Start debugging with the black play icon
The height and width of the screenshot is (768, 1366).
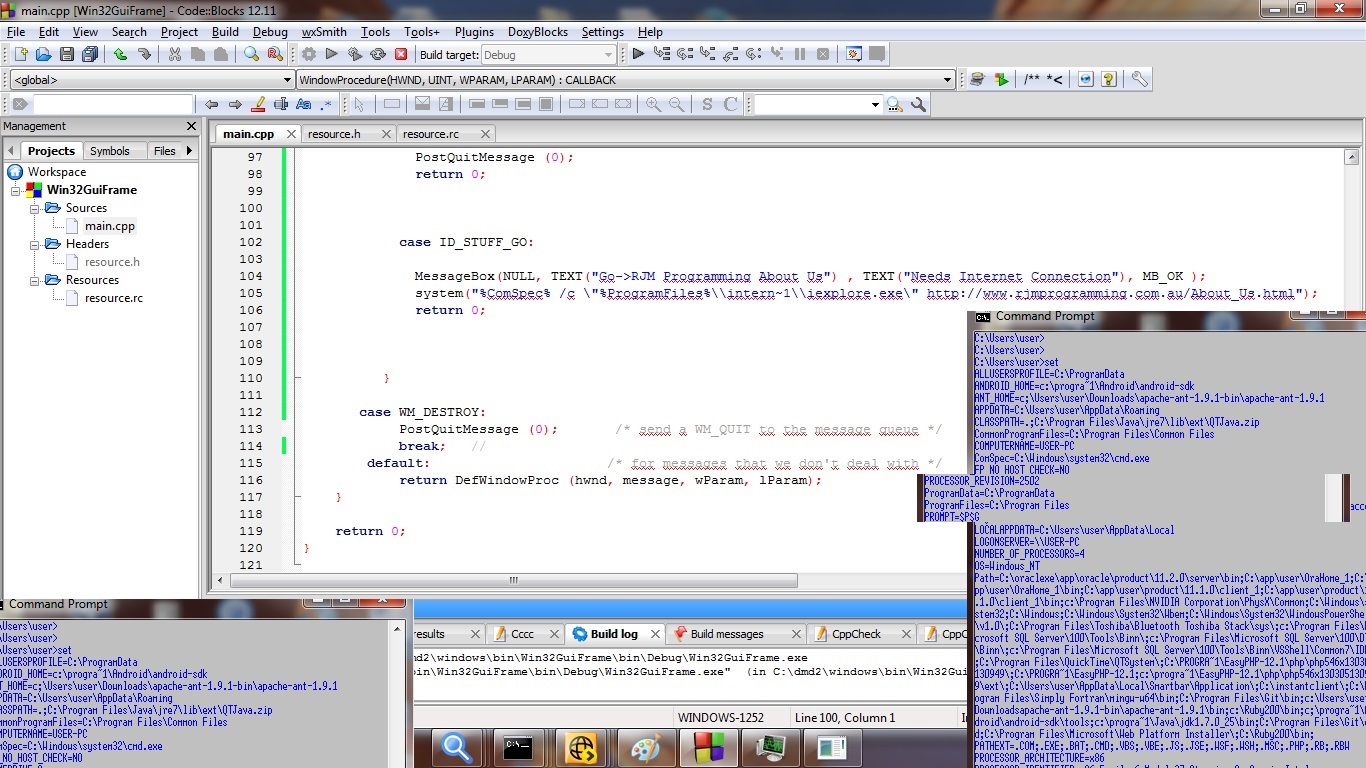pos(638,54)
